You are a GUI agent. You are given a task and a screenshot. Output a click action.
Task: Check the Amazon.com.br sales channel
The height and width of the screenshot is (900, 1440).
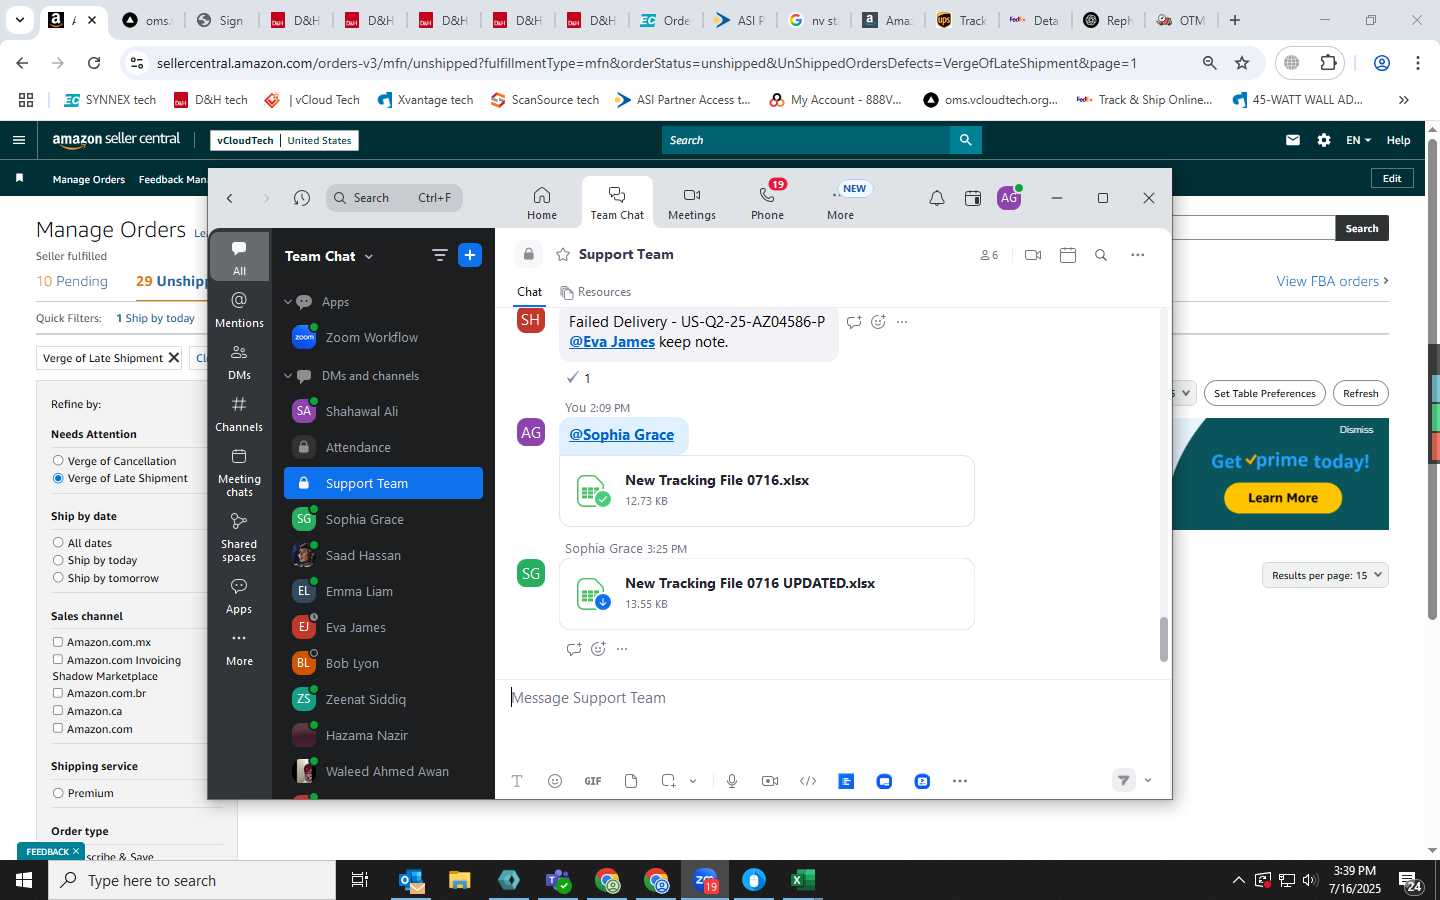coord(58,693)
